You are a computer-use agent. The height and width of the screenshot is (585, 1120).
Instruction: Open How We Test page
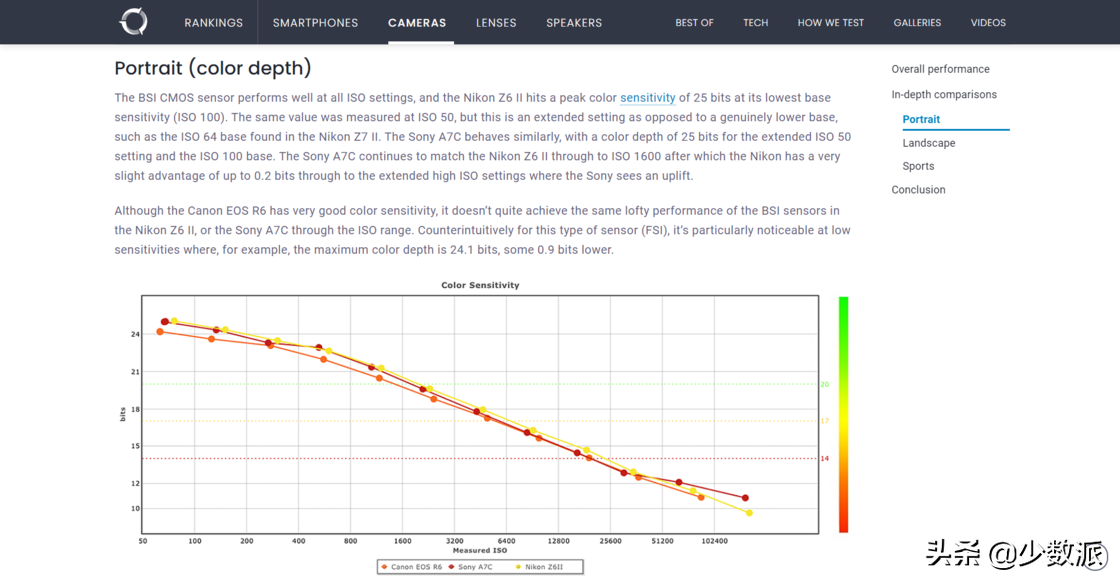[x=831, y=23]
